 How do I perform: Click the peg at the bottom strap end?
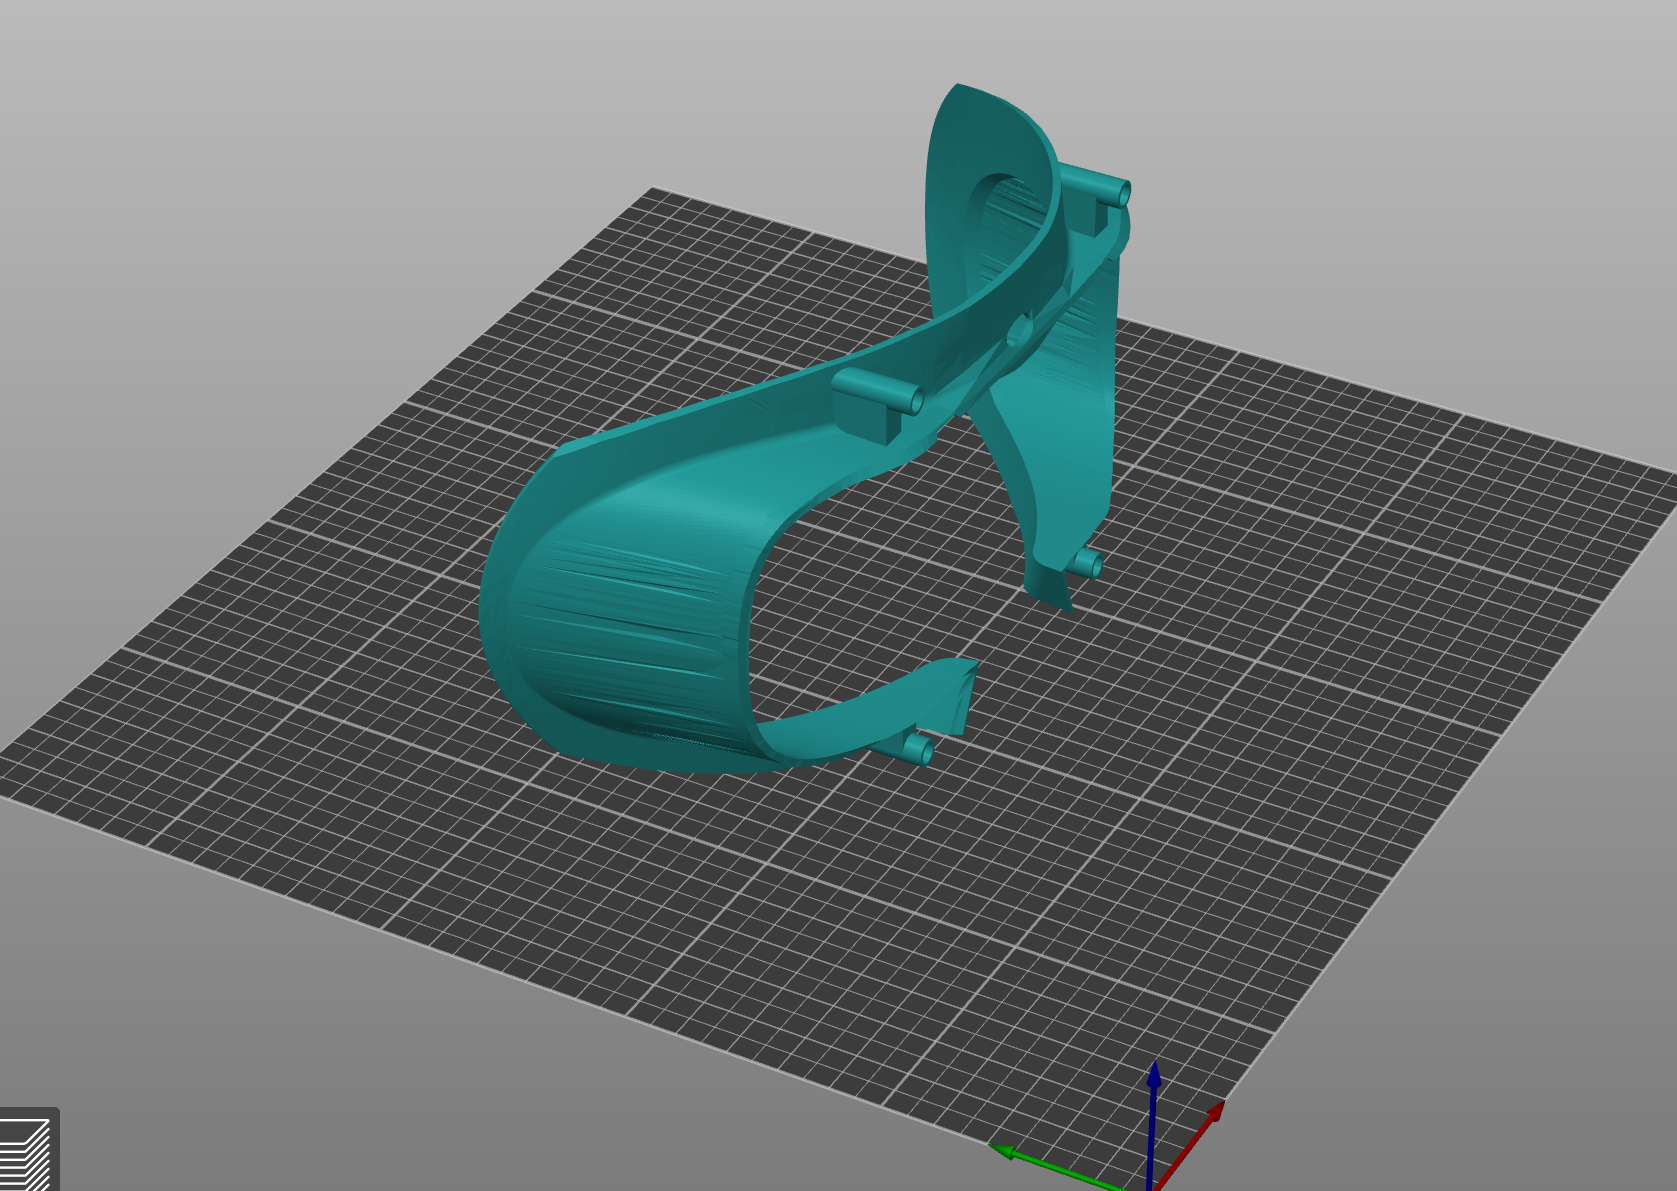tap(918, 749)
